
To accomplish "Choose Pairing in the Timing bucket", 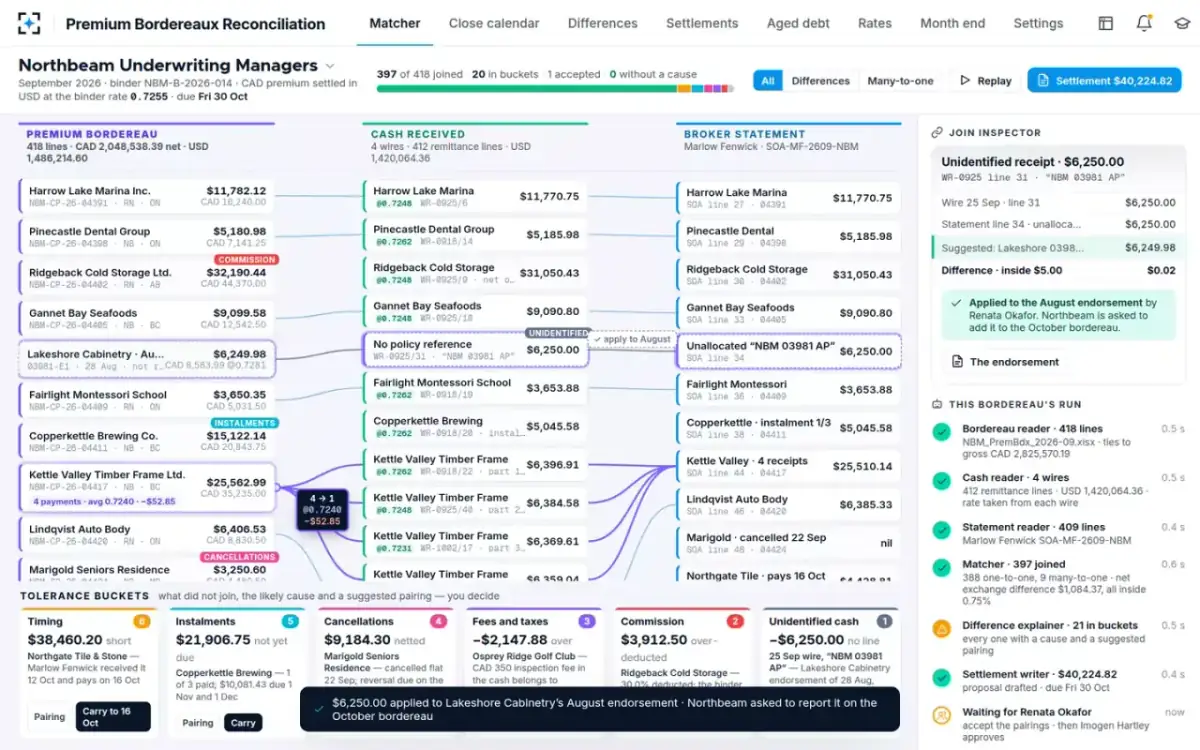I will [50, 717].
